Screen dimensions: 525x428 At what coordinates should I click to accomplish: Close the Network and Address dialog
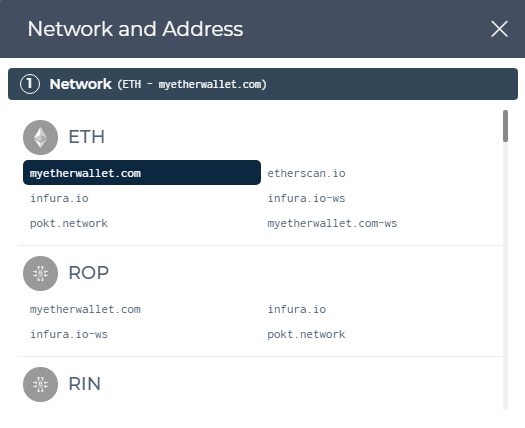tap(500, 29)
